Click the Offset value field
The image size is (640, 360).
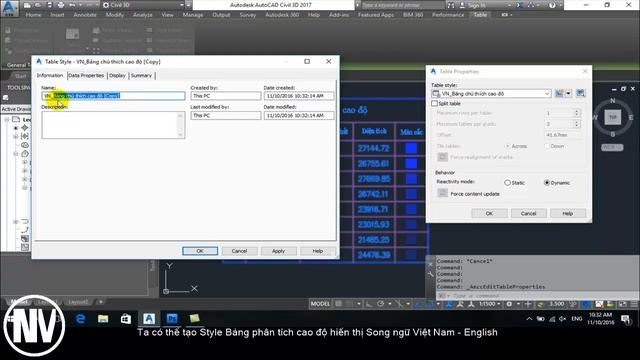pos(562,135)
